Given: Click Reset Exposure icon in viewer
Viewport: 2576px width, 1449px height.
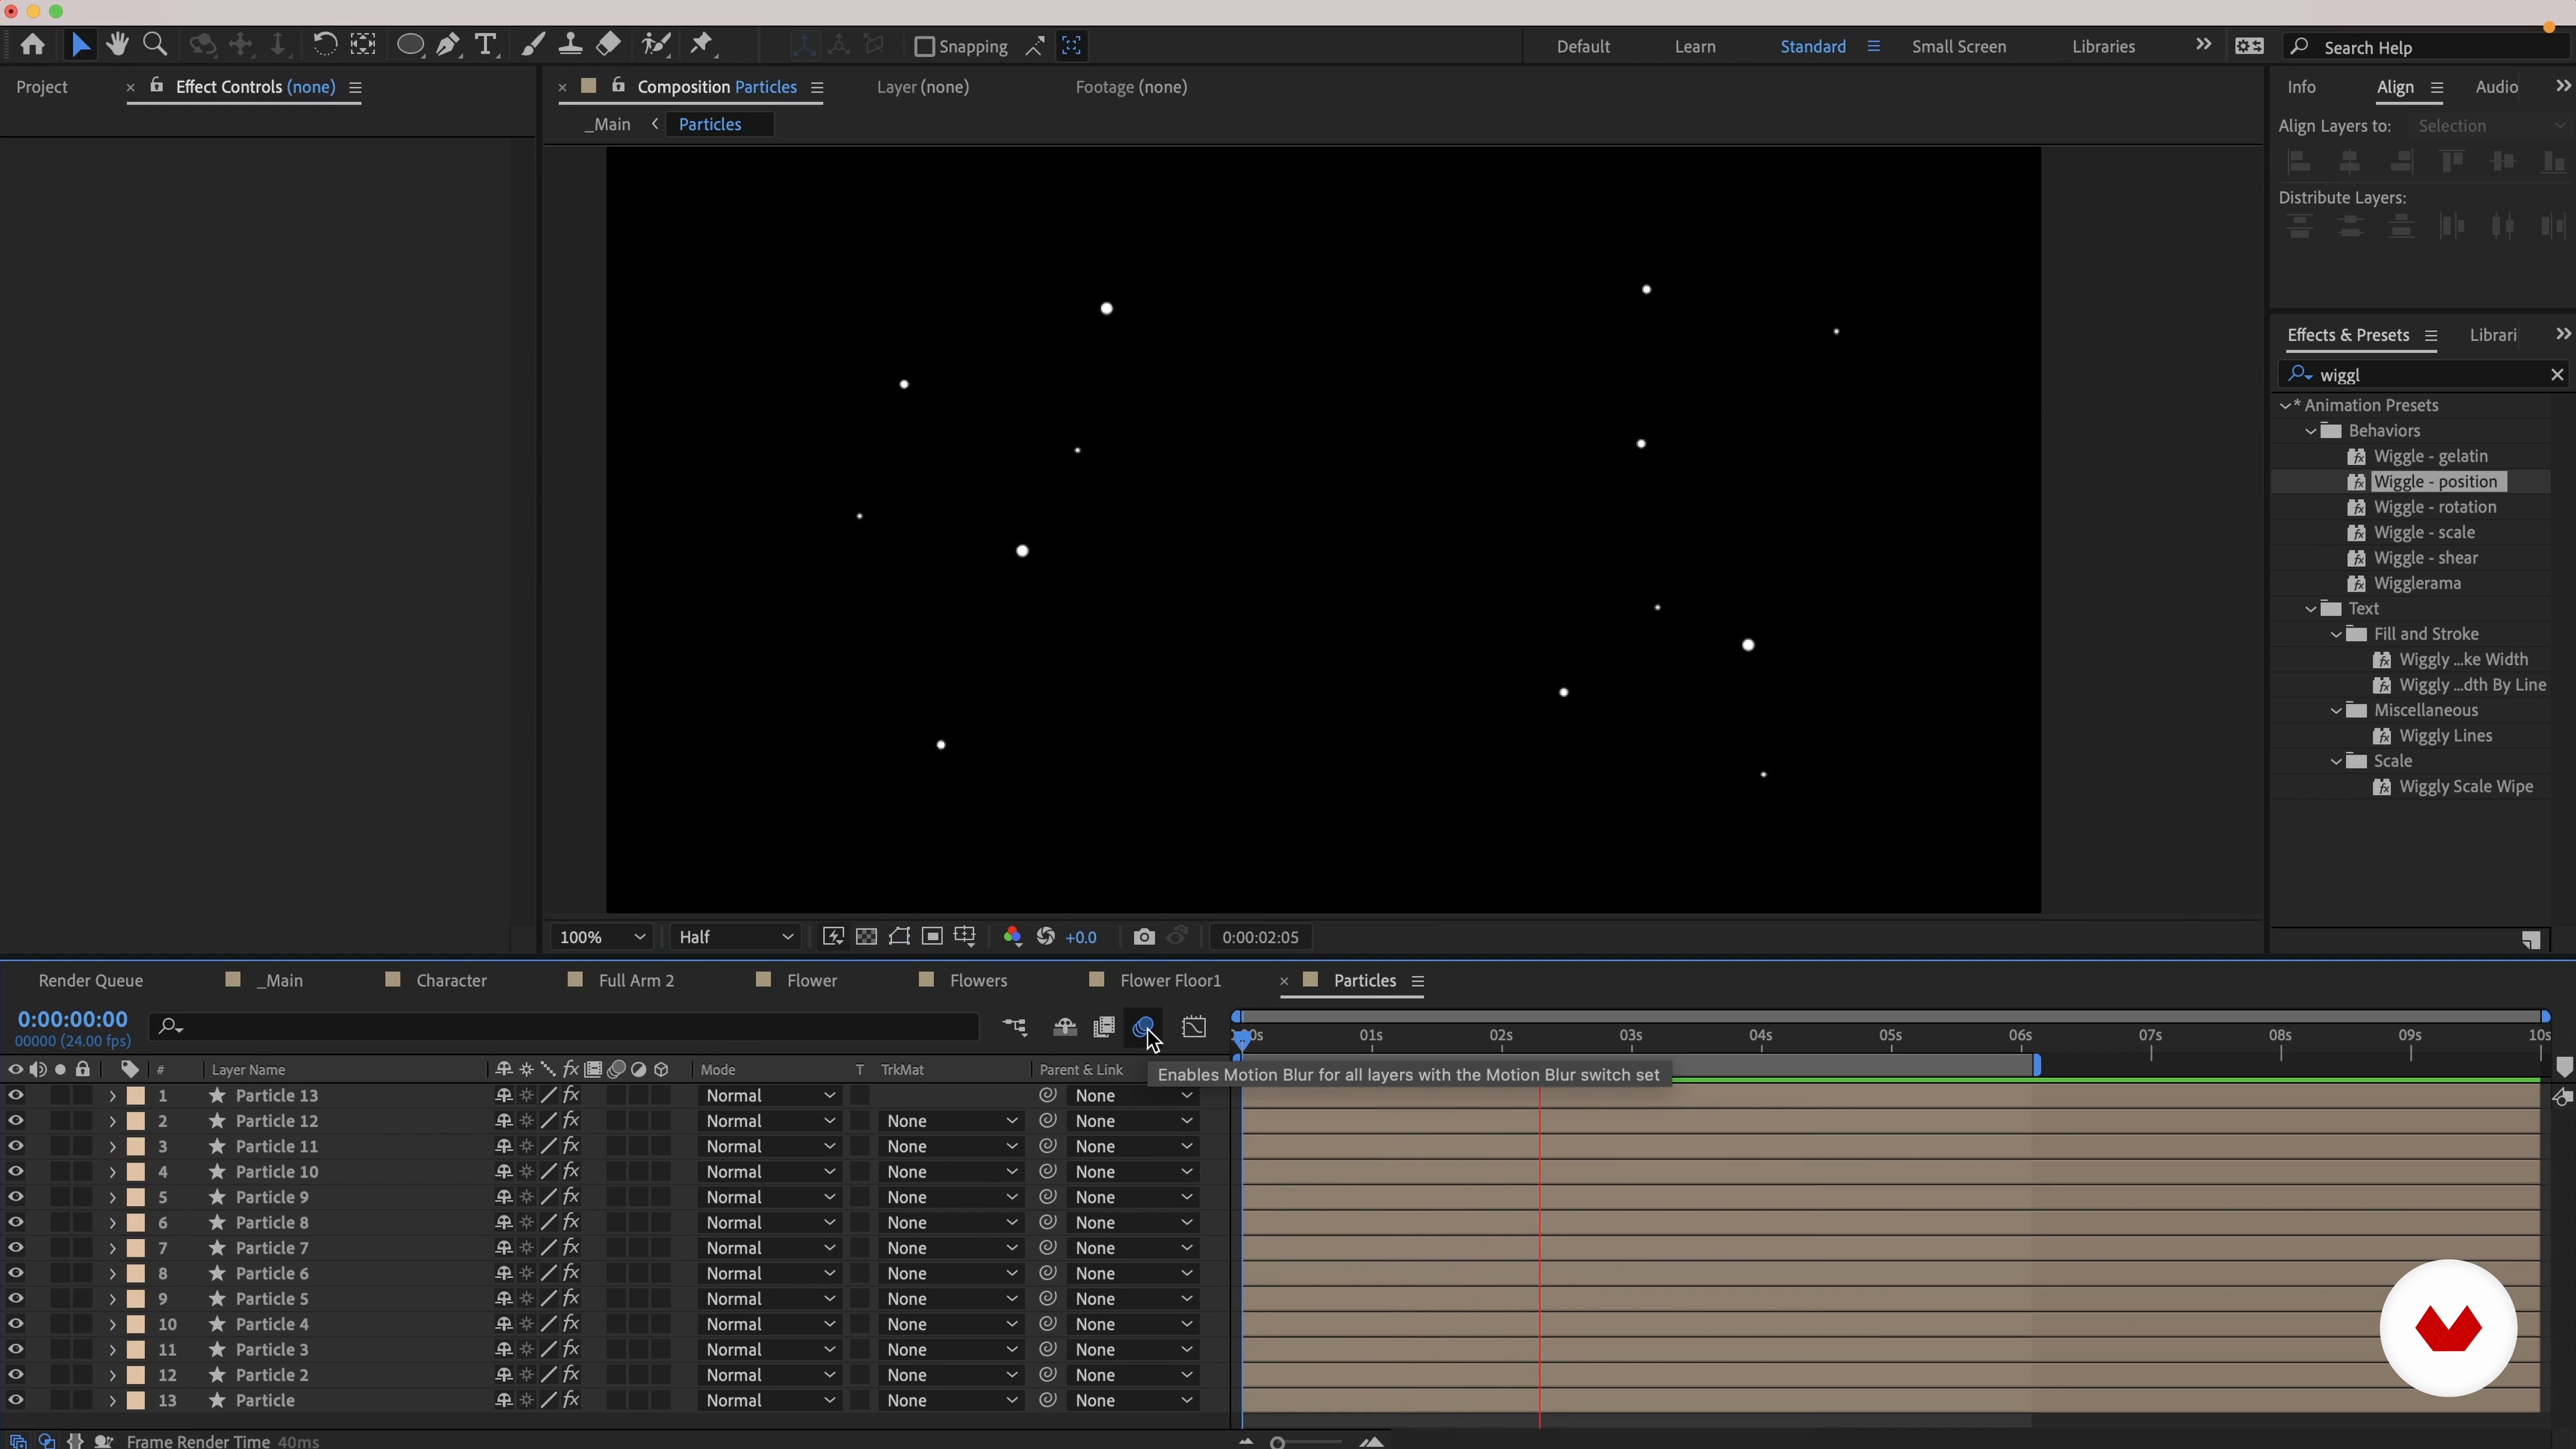Looking at the screenshot, I should pos(1046,937).
